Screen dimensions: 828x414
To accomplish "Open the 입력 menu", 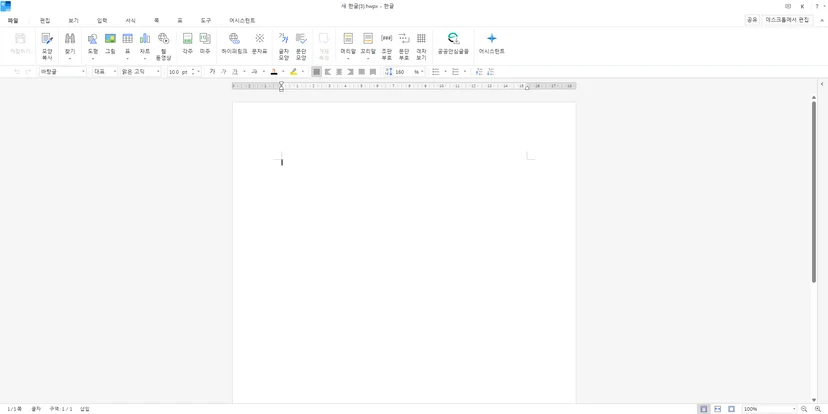I will click(x=102, y=21).
